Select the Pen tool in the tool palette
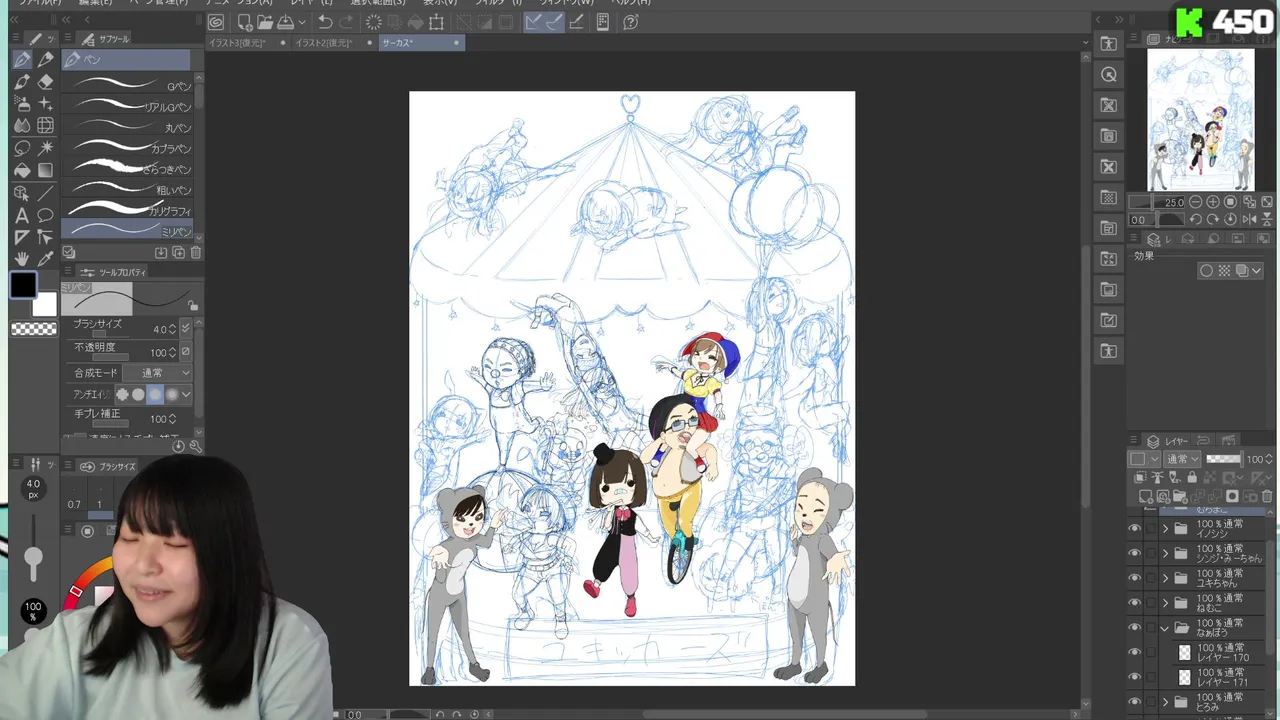1280x720 pixels. 22,60
